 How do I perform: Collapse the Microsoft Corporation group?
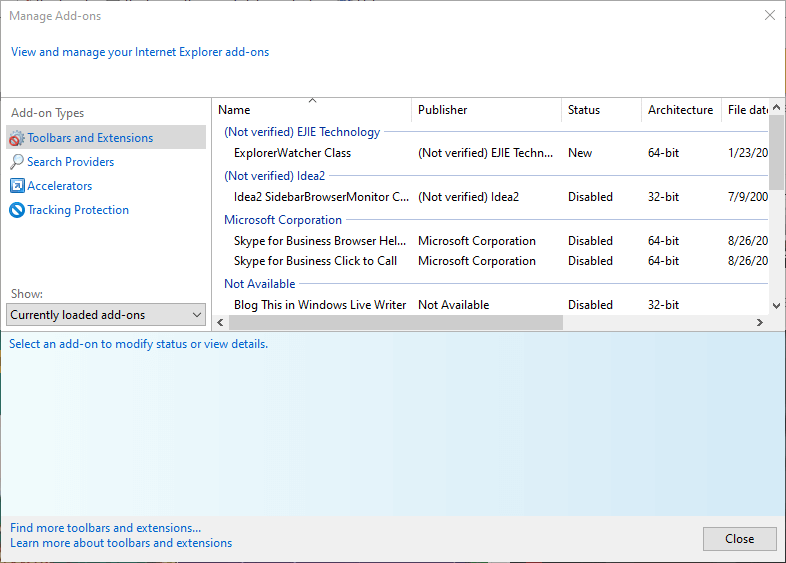click(x=283, y=220)
